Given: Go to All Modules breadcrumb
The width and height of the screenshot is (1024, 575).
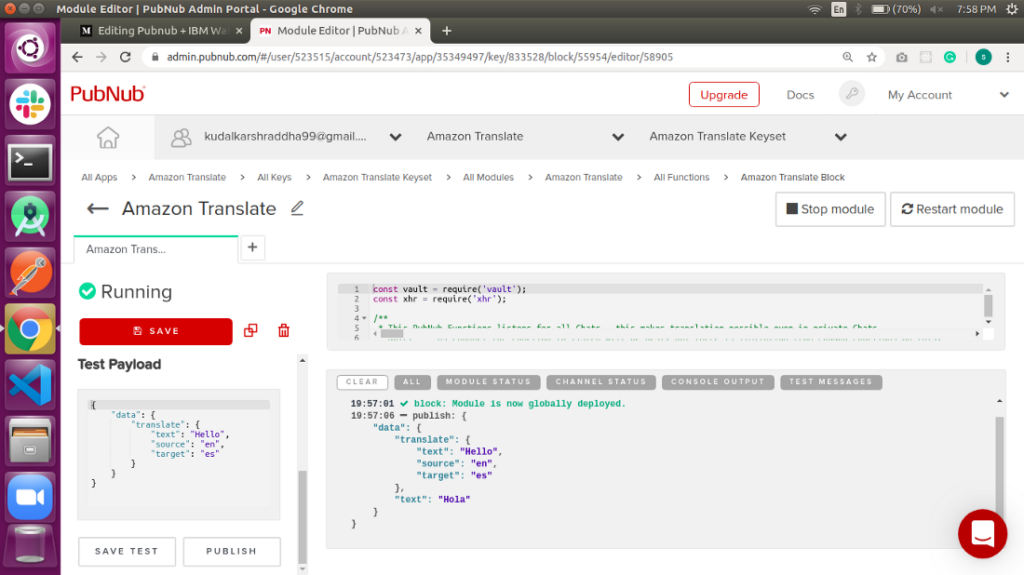Looking at the screenshot, I should 488,177.
